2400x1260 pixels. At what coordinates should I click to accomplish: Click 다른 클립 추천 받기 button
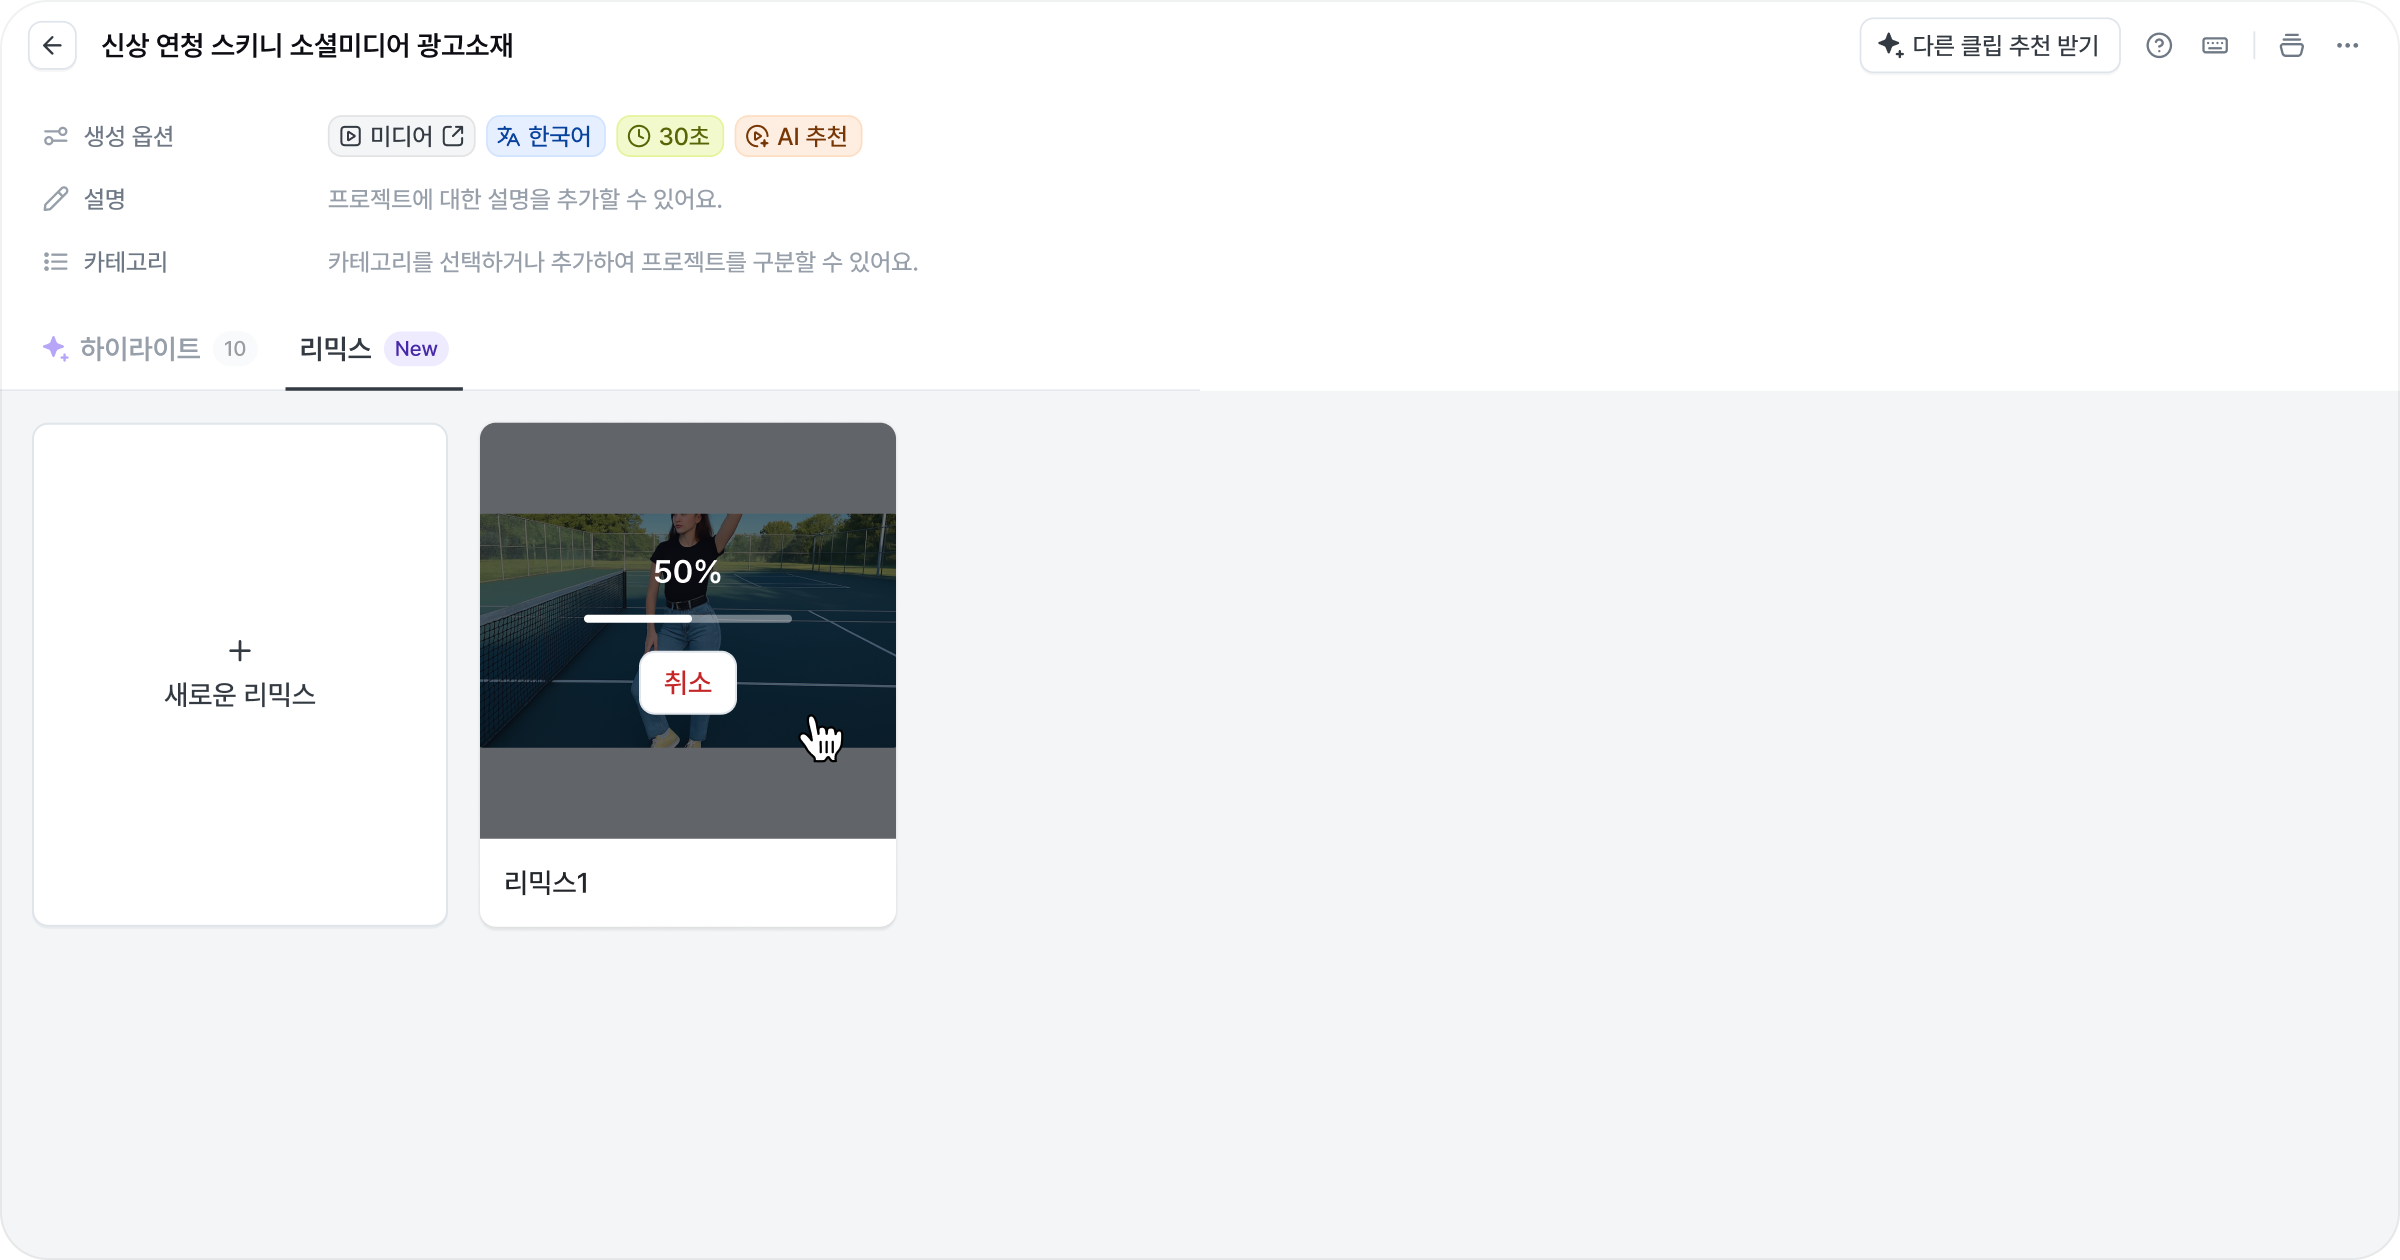tap(1989, 46)
